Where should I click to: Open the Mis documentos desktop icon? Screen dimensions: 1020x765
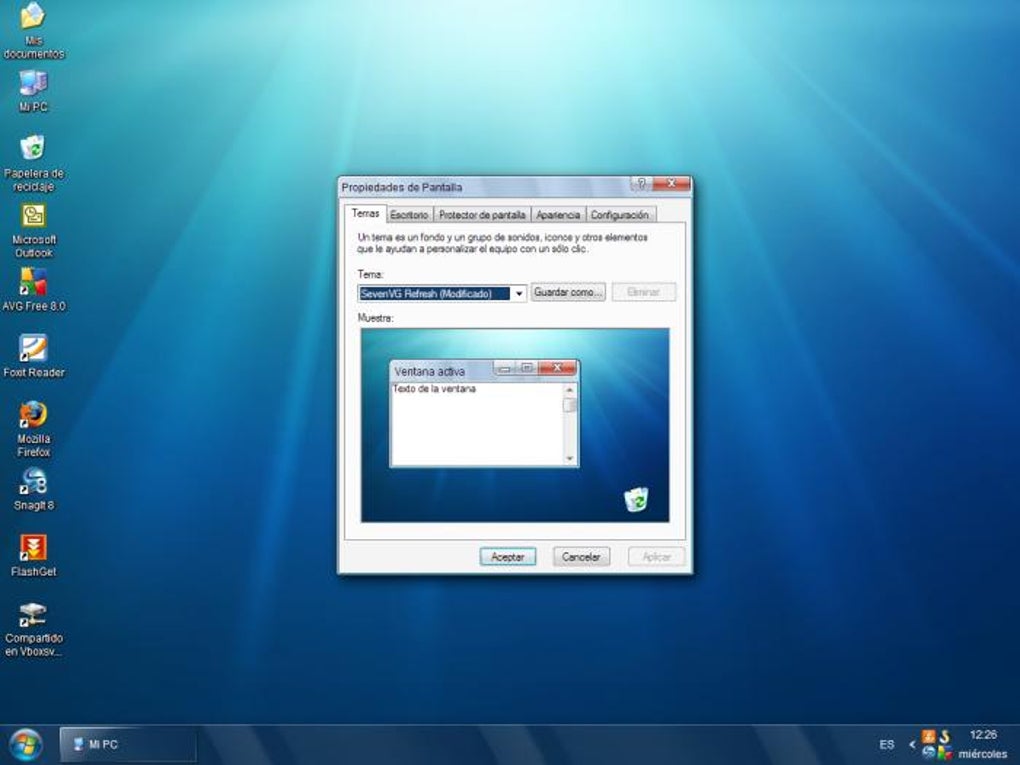click(33, 31)
